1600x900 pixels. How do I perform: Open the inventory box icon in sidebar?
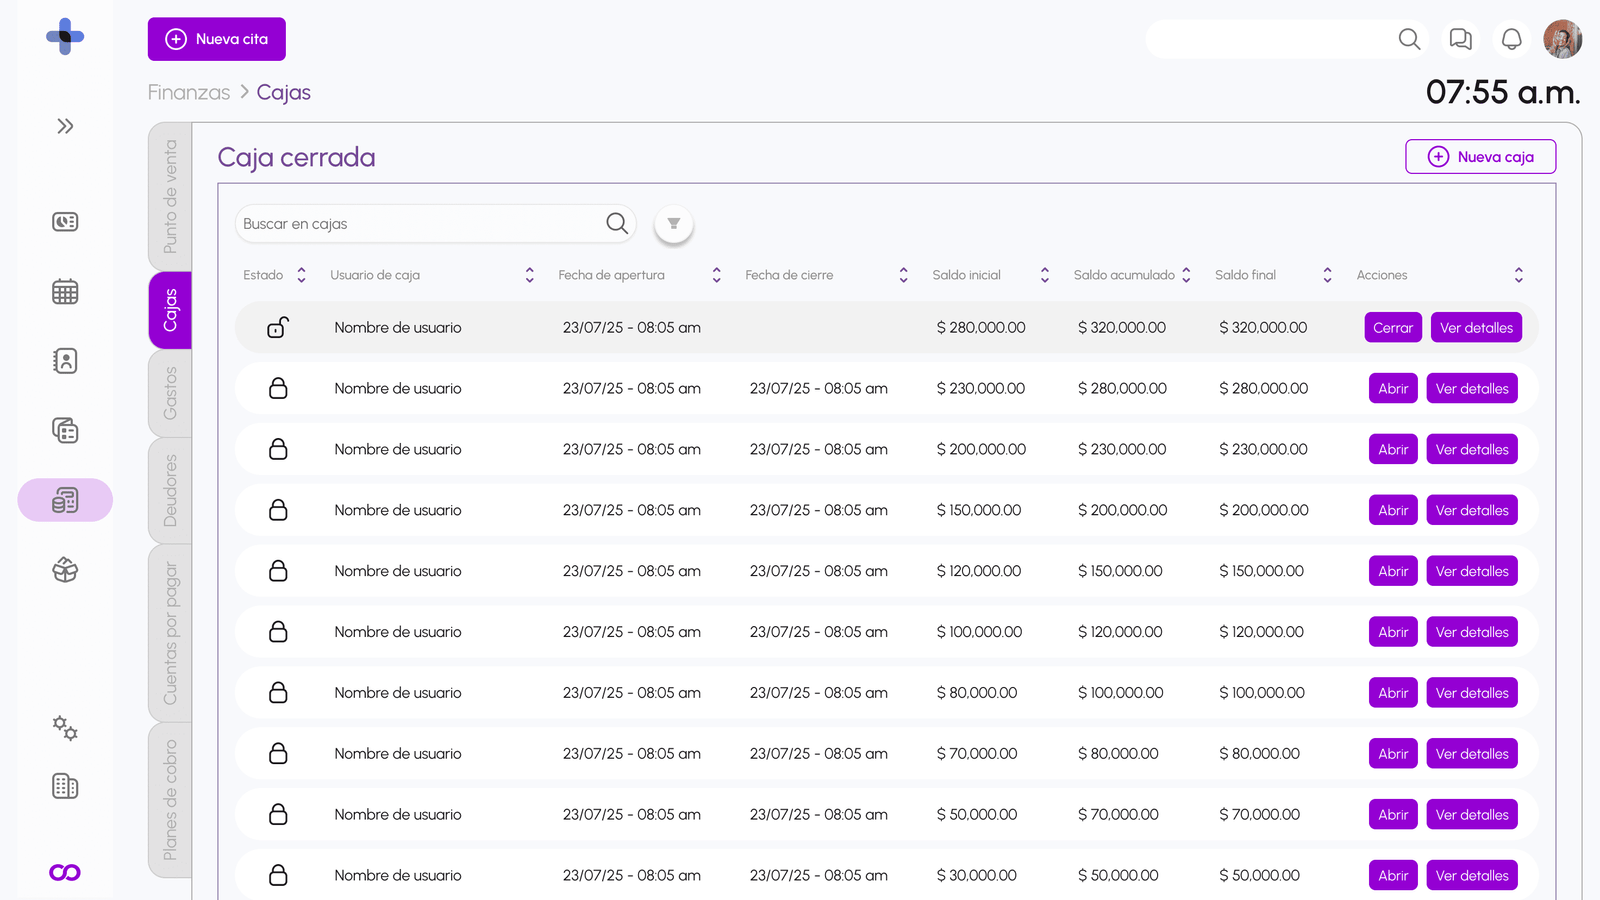tap(65, 570)
